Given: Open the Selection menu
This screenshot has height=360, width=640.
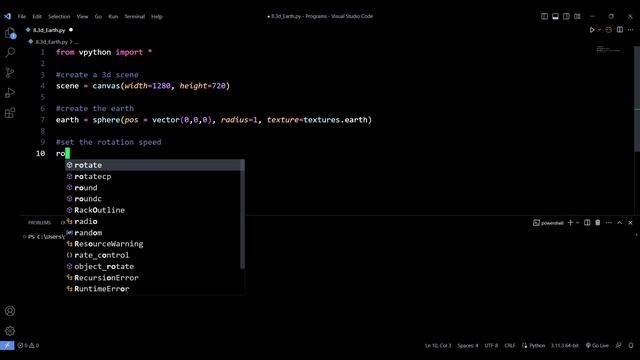Looking at the screenshot, I should 59,17.
